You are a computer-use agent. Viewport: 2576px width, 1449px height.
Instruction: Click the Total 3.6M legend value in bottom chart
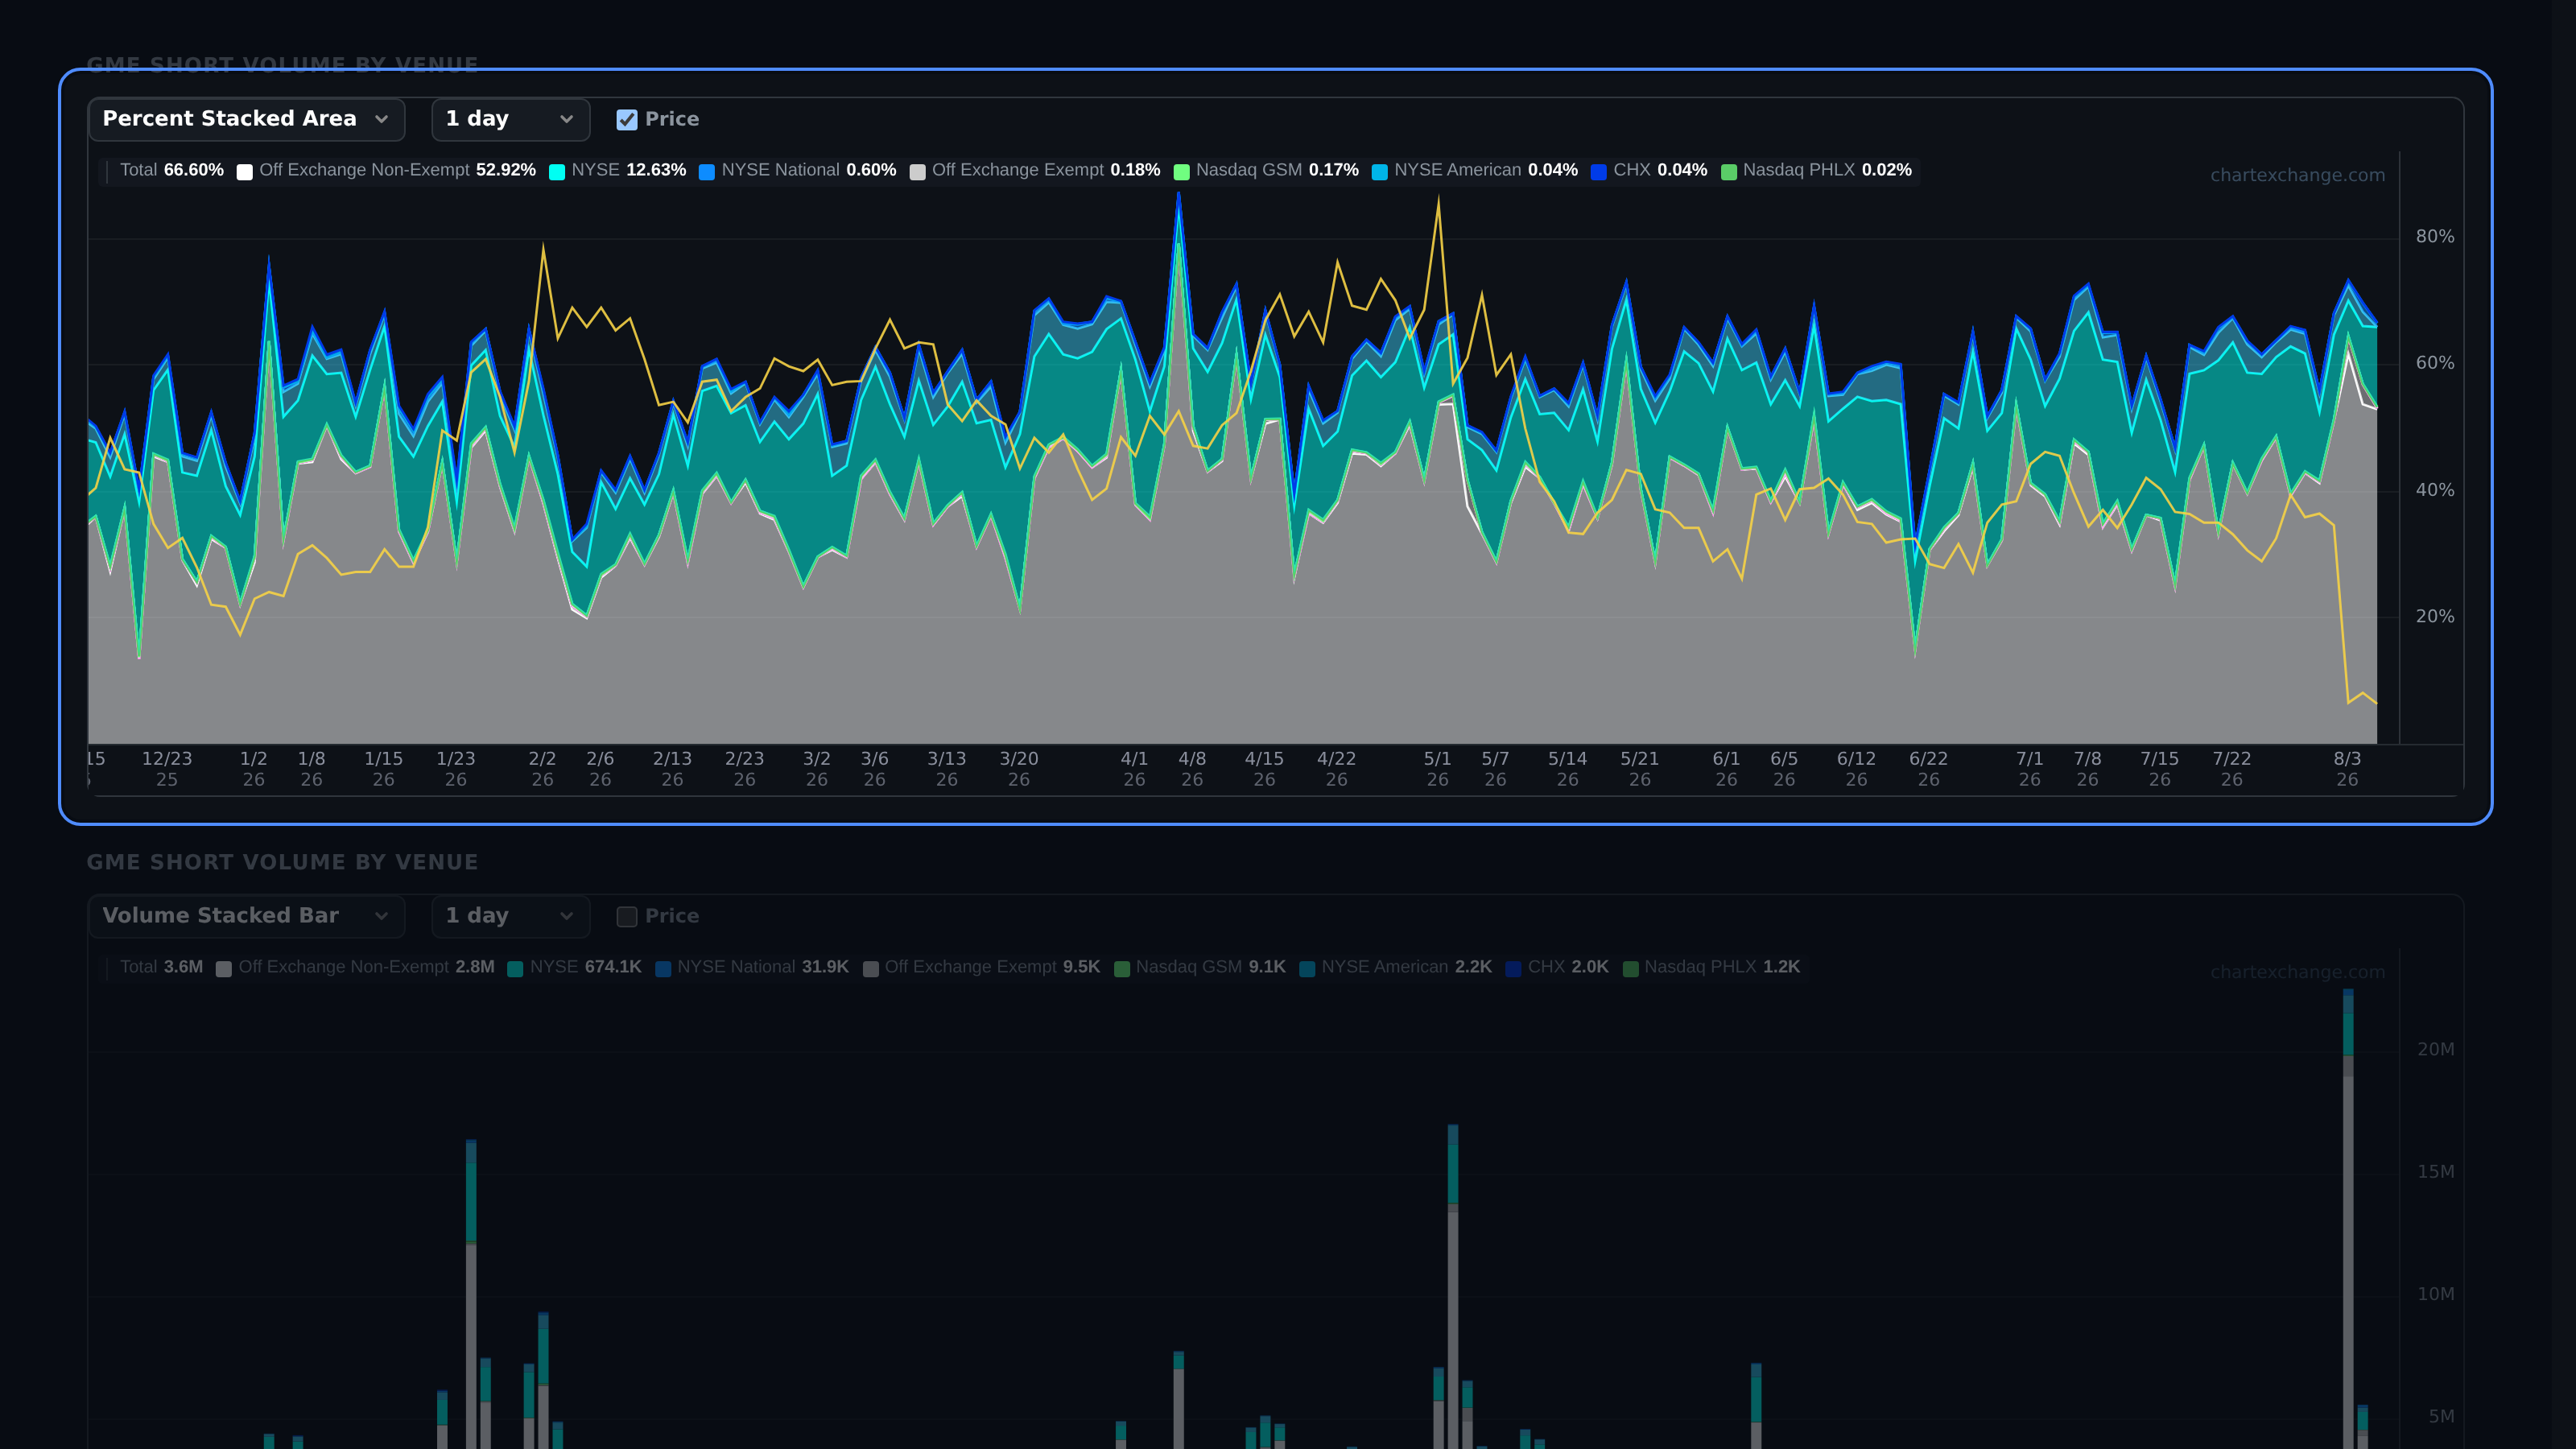161,967
